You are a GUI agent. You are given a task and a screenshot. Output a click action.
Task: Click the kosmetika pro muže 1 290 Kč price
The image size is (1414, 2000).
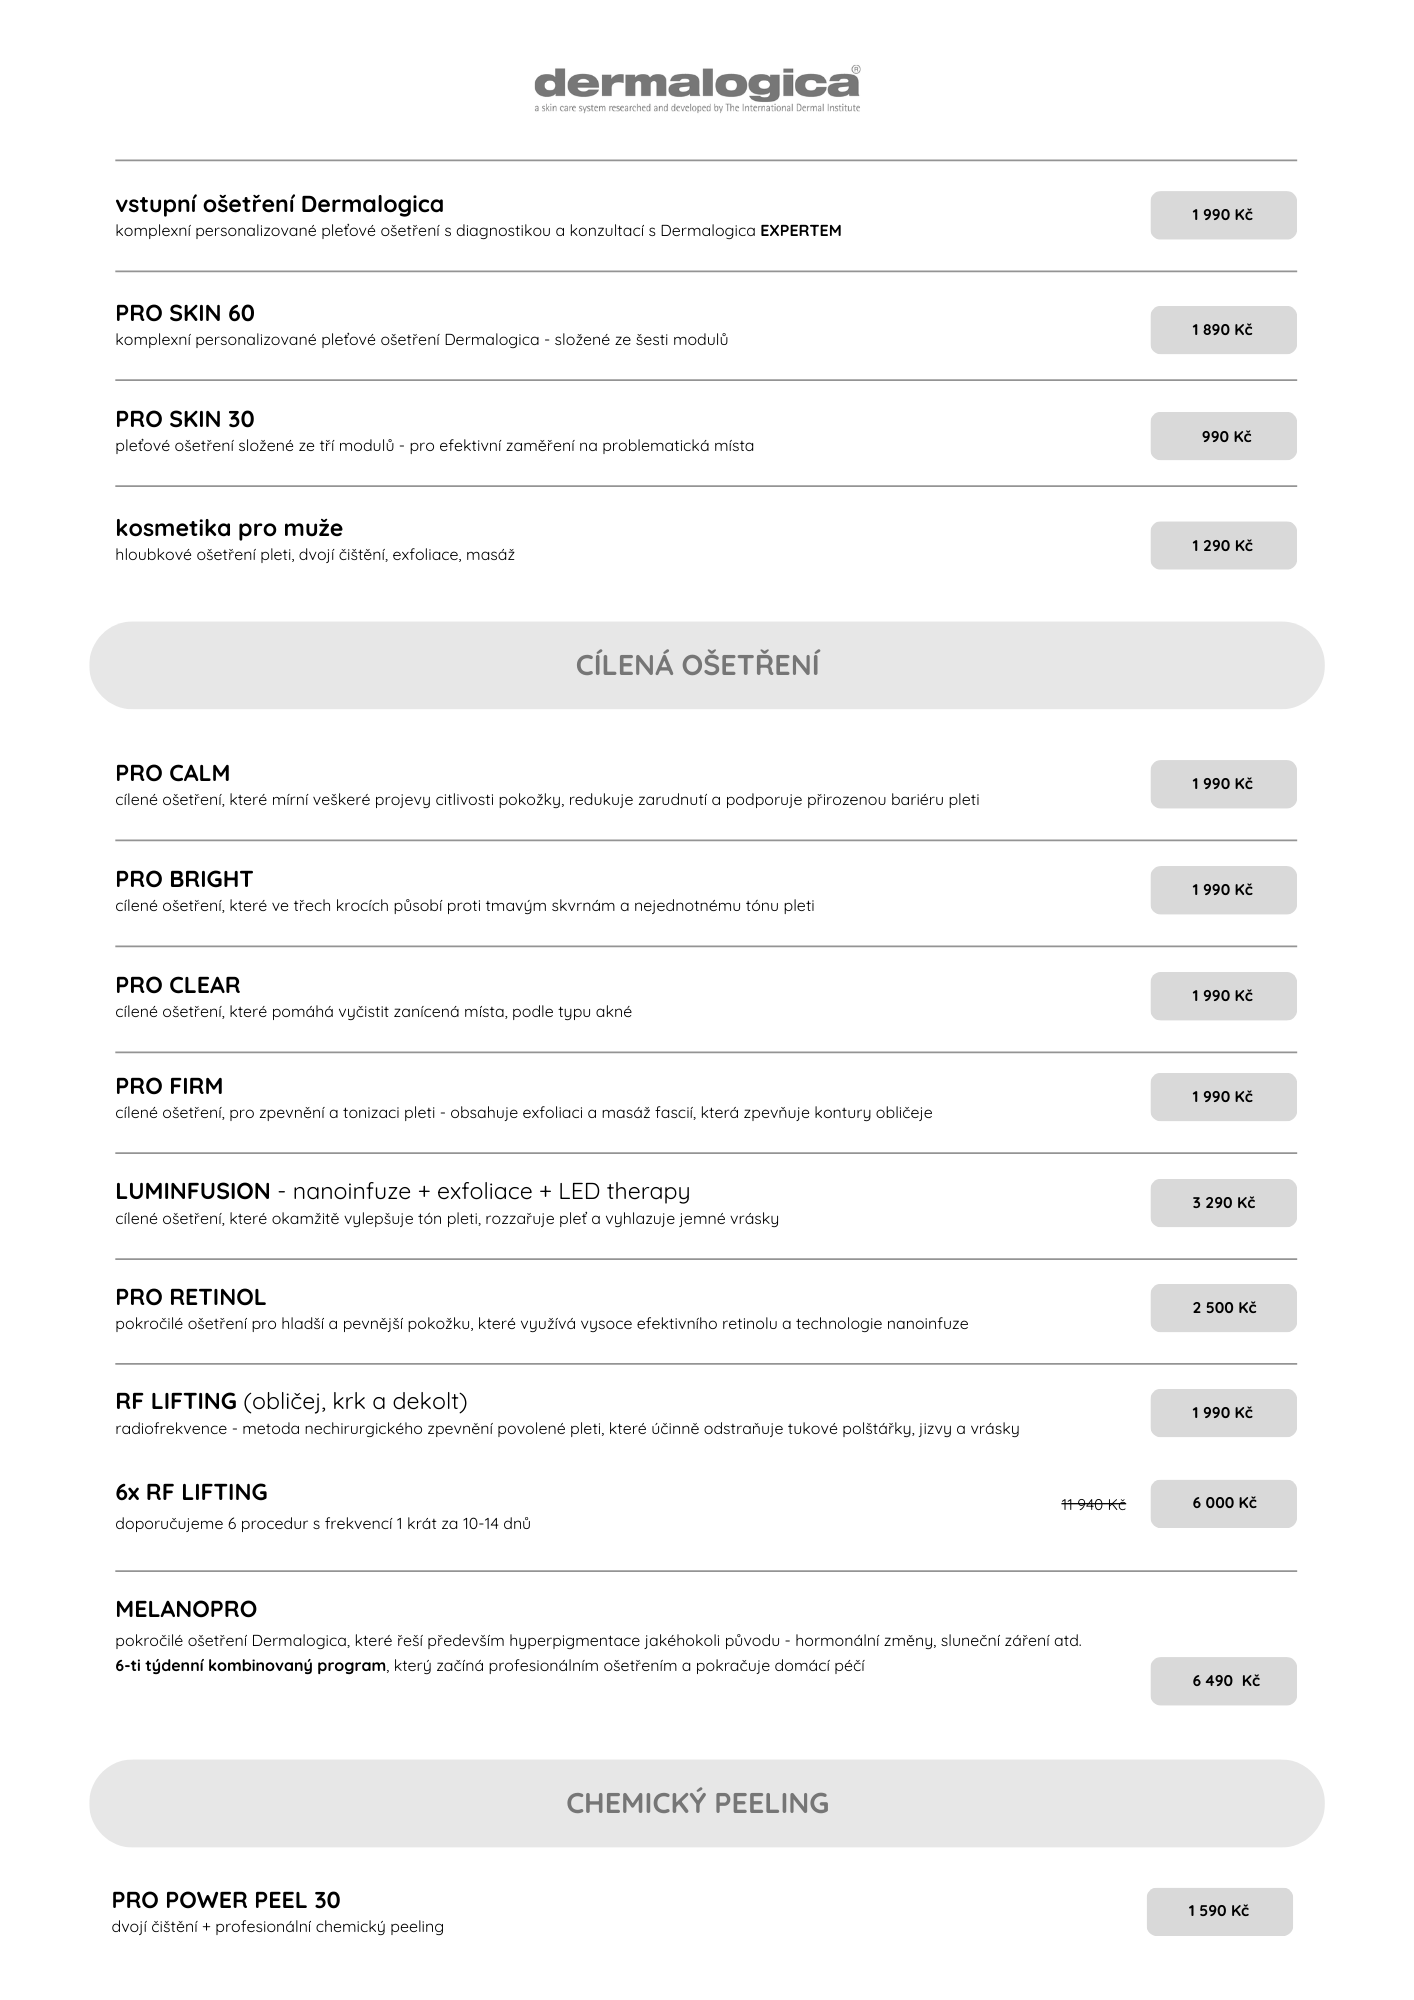point(1222,546)
